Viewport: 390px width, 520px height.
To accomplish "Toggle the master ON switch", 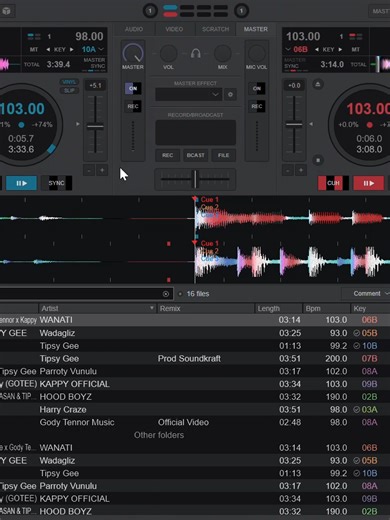I will (133, 88).
